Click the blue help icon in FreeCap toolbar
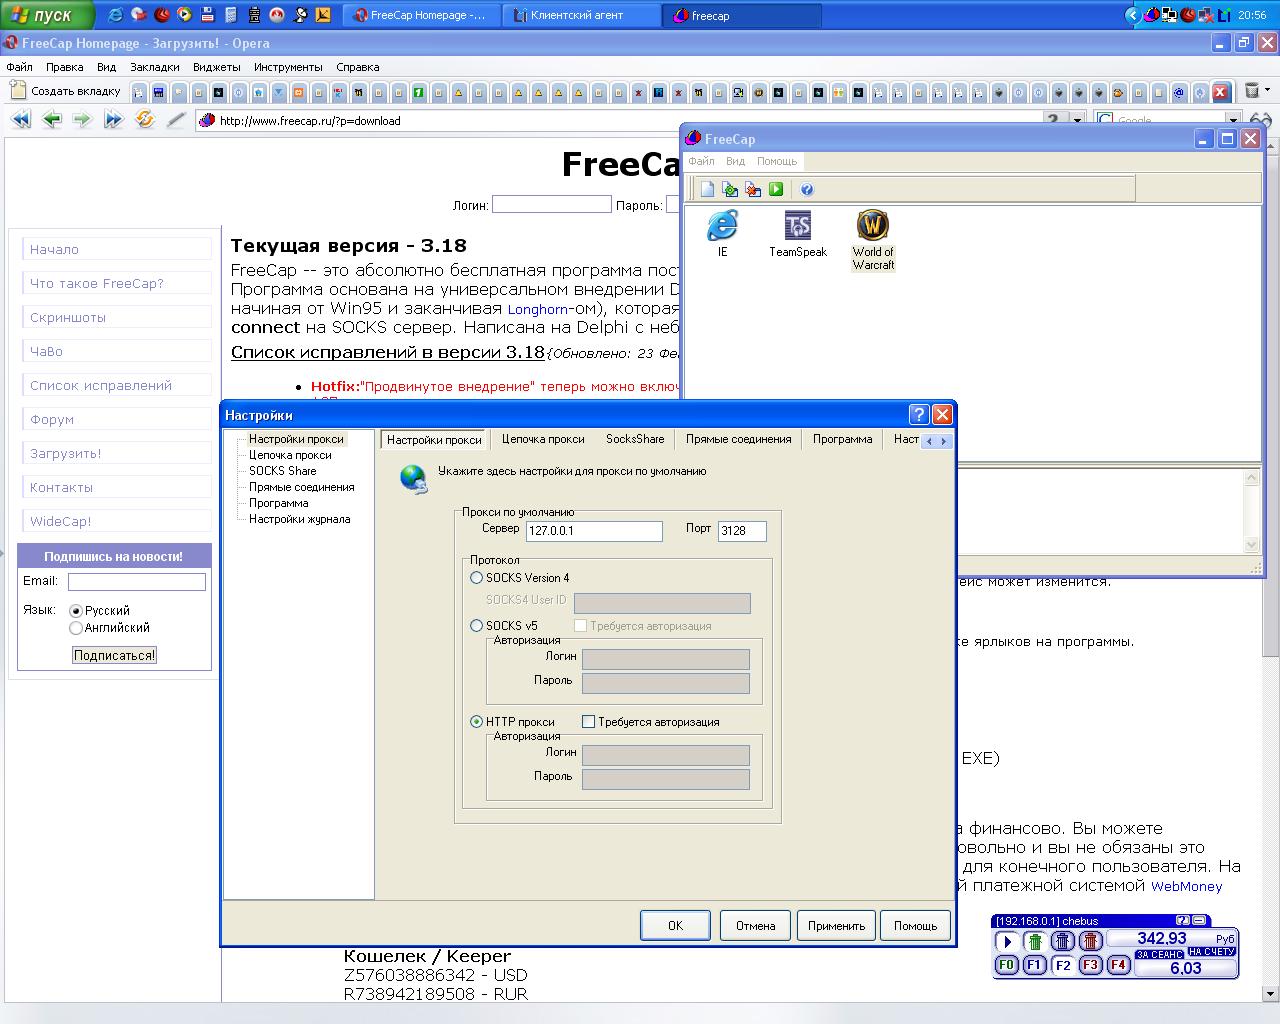The width and height of the screenshot is (1280, 1024). 807,189
